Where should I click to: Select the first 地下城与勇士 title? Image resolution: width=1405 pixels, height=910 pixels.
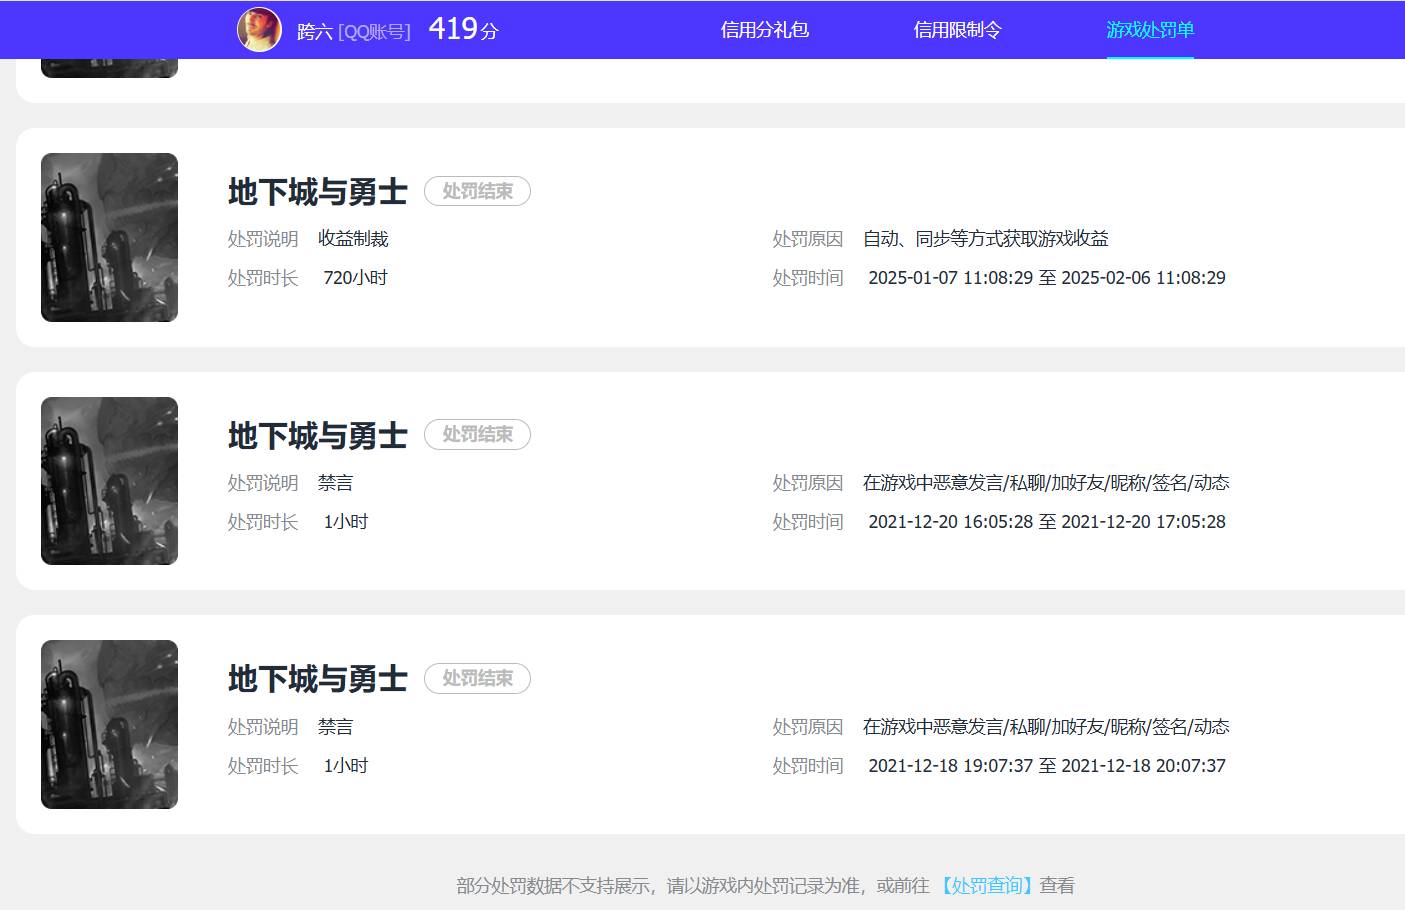(316, 192)
